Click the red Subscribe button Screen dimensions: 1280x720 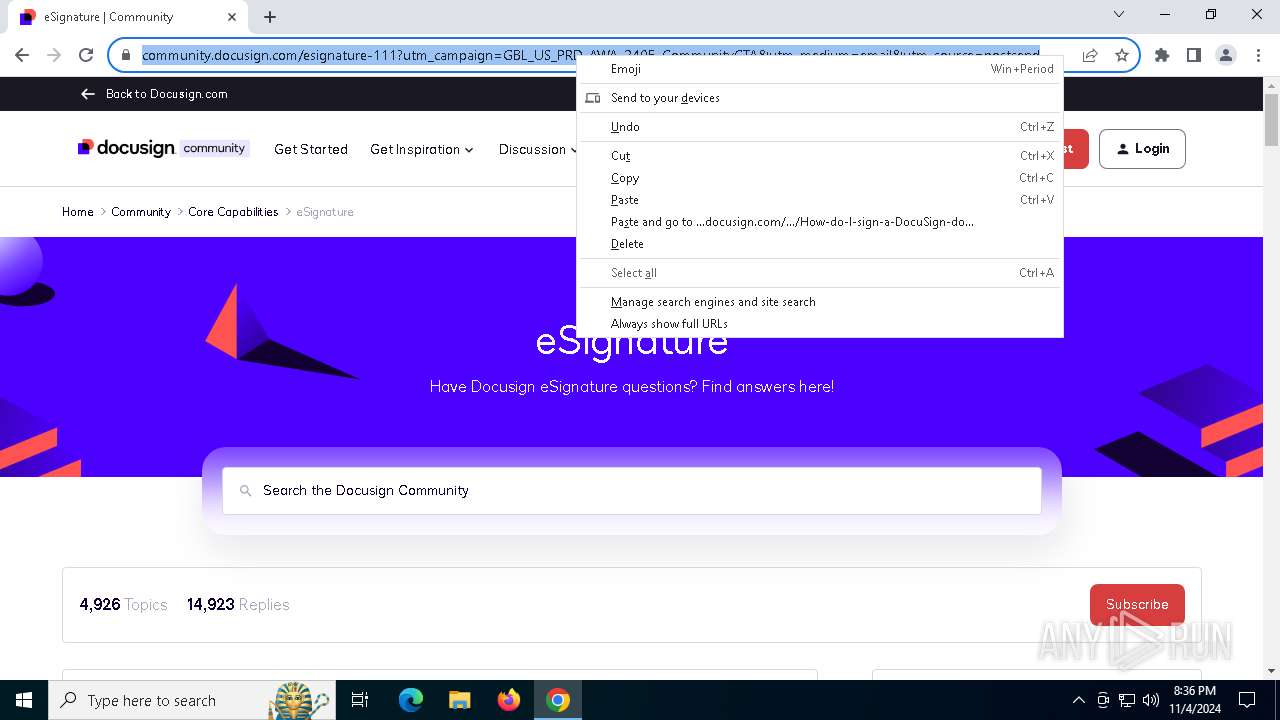[1137, 604]
